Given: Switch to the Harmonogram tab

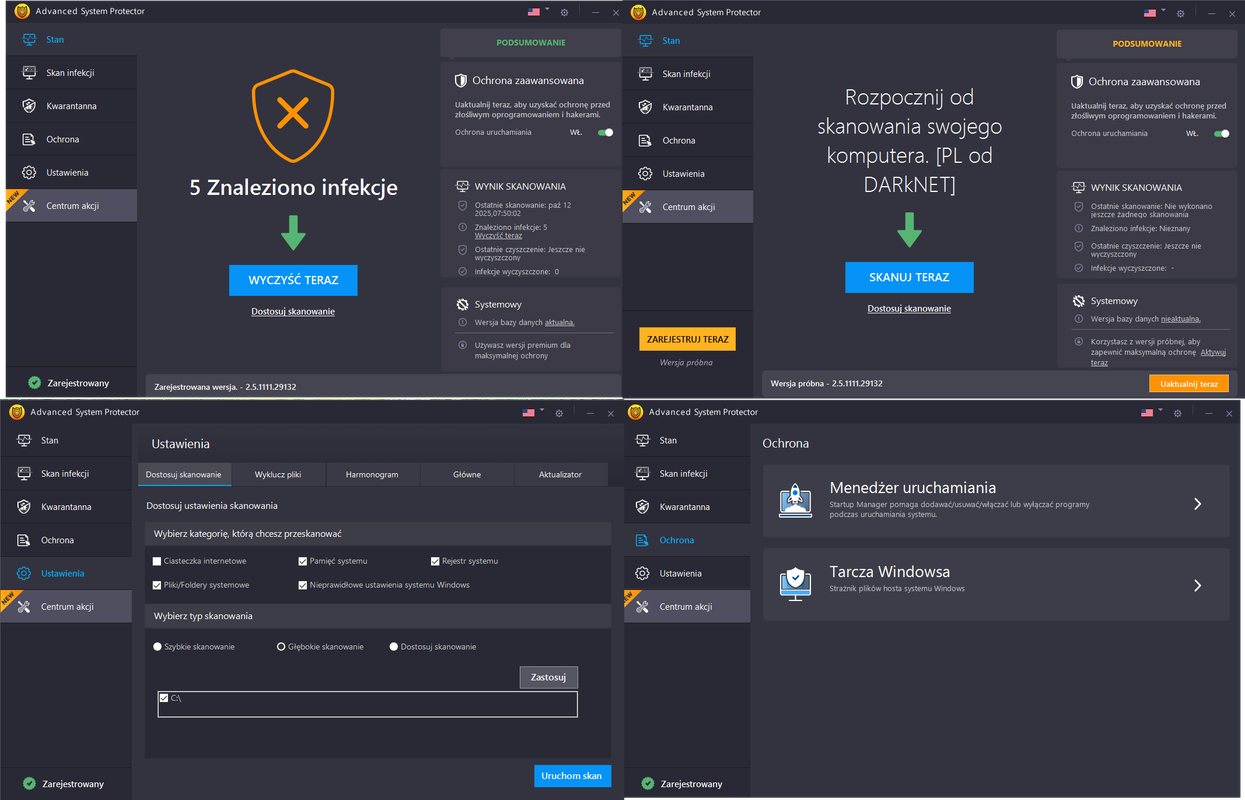Looking at the screenshot, I should [372, 474].
